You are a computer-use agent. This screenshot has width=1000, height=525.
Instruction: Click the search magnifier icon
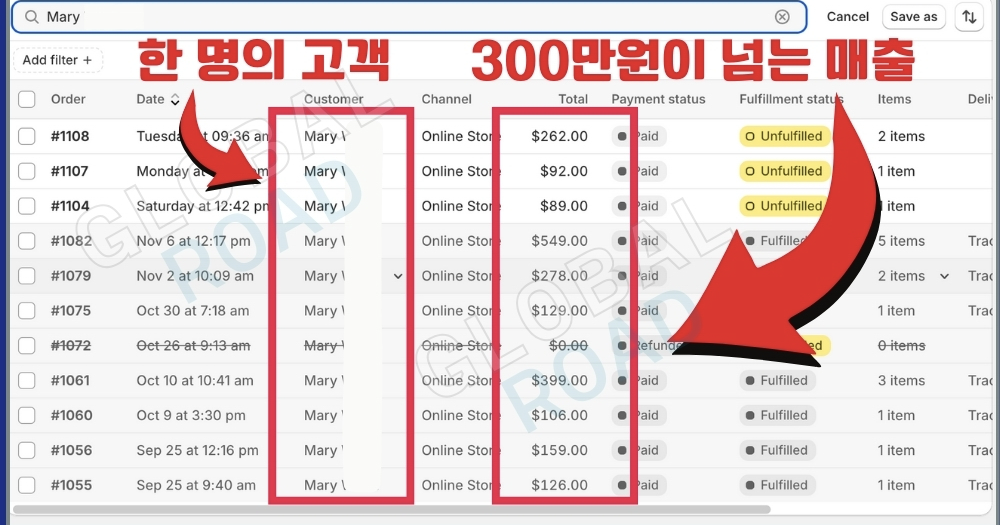(x=32, y=17)
